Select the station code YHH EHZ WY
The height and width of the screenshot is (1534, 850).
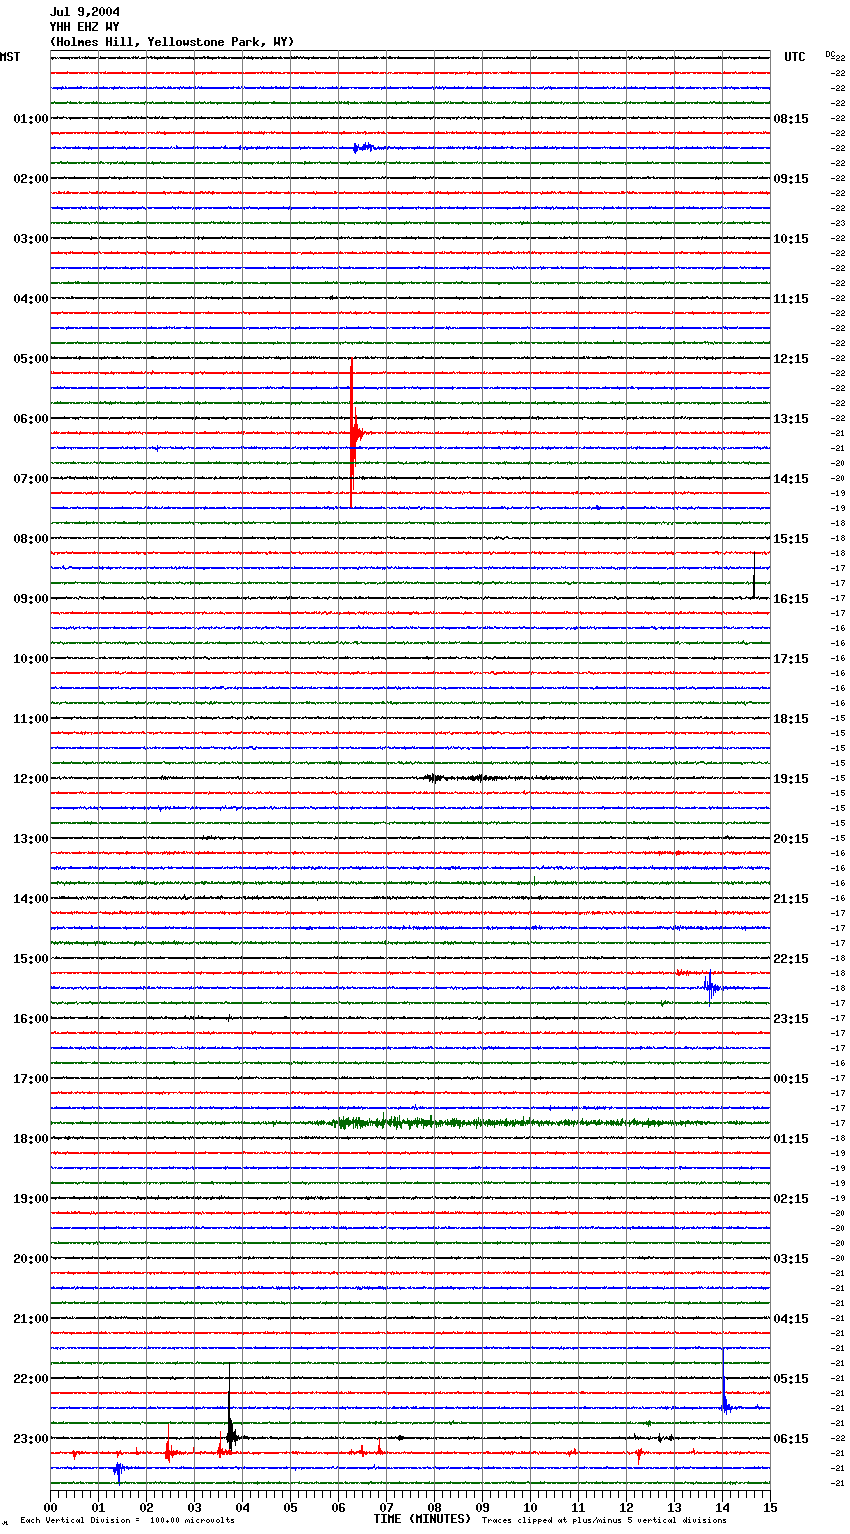tap(85, 27)
